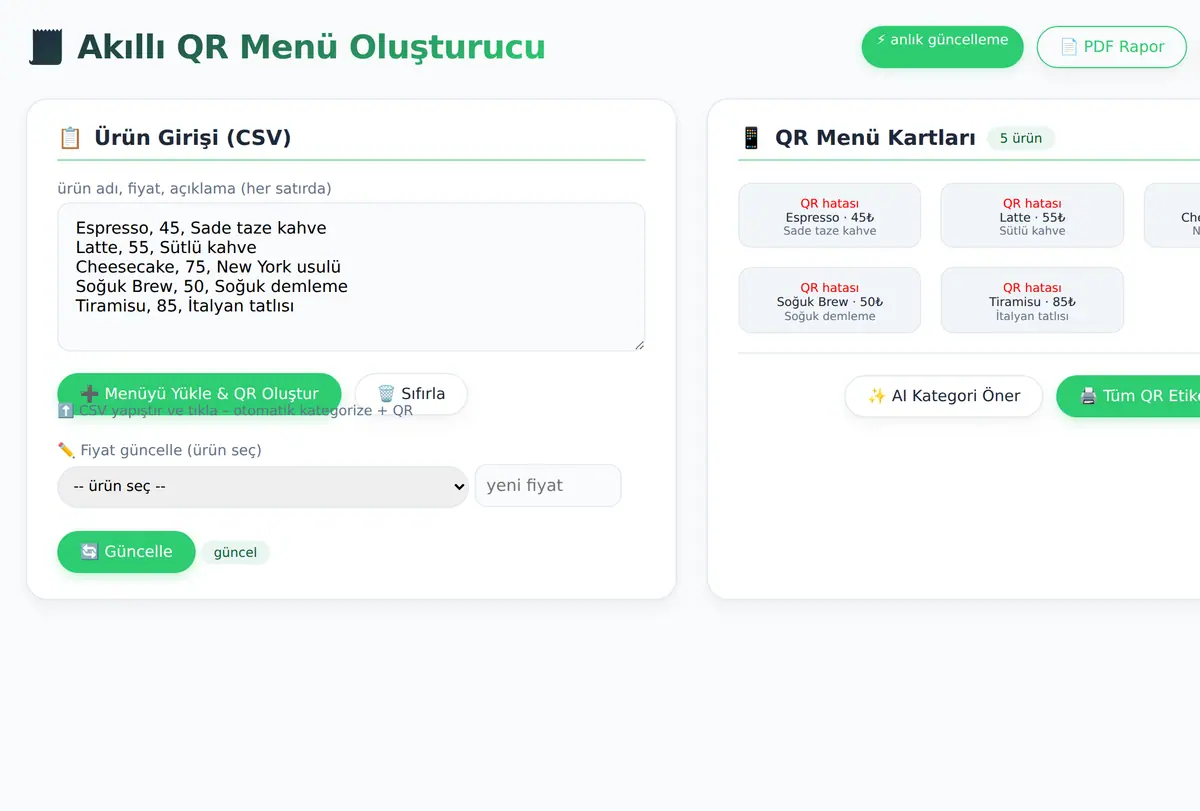Click the '5 ürün' count badge
This screenshot has height=811, width=1200.
pos(1021,139)
